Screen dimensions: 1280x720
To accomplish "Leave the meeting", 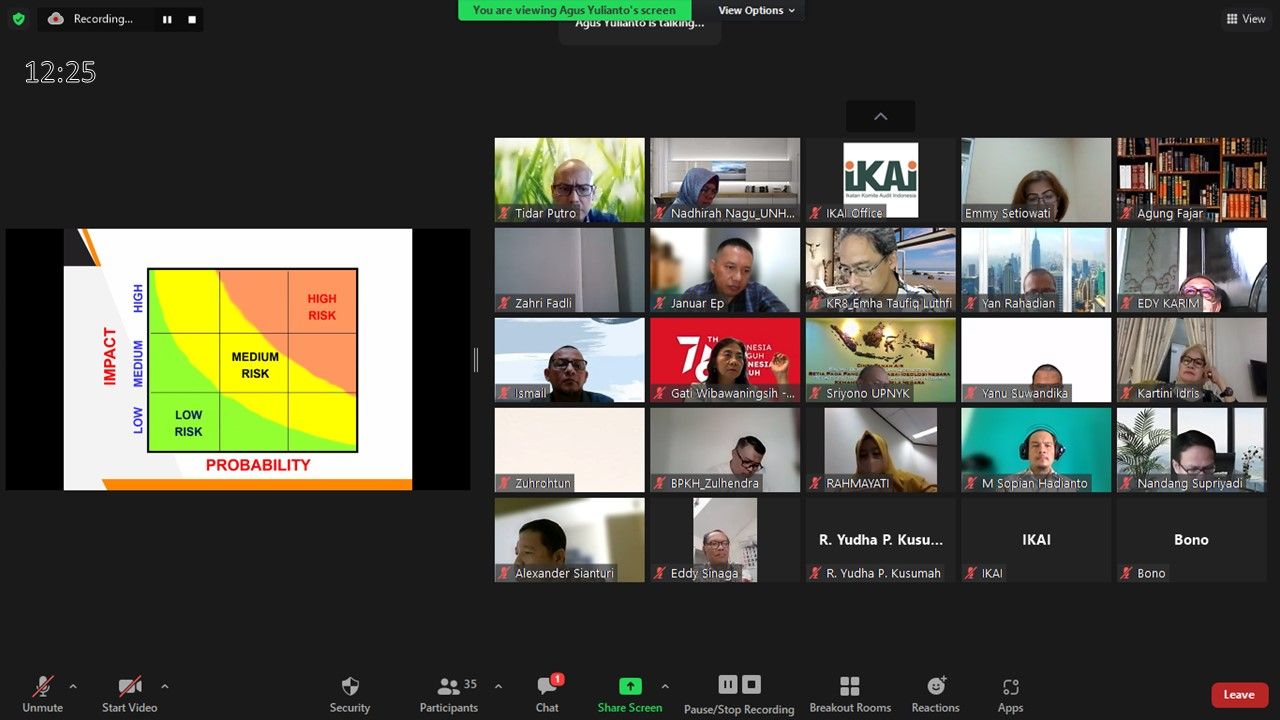I will click(x=1239, y=694).
